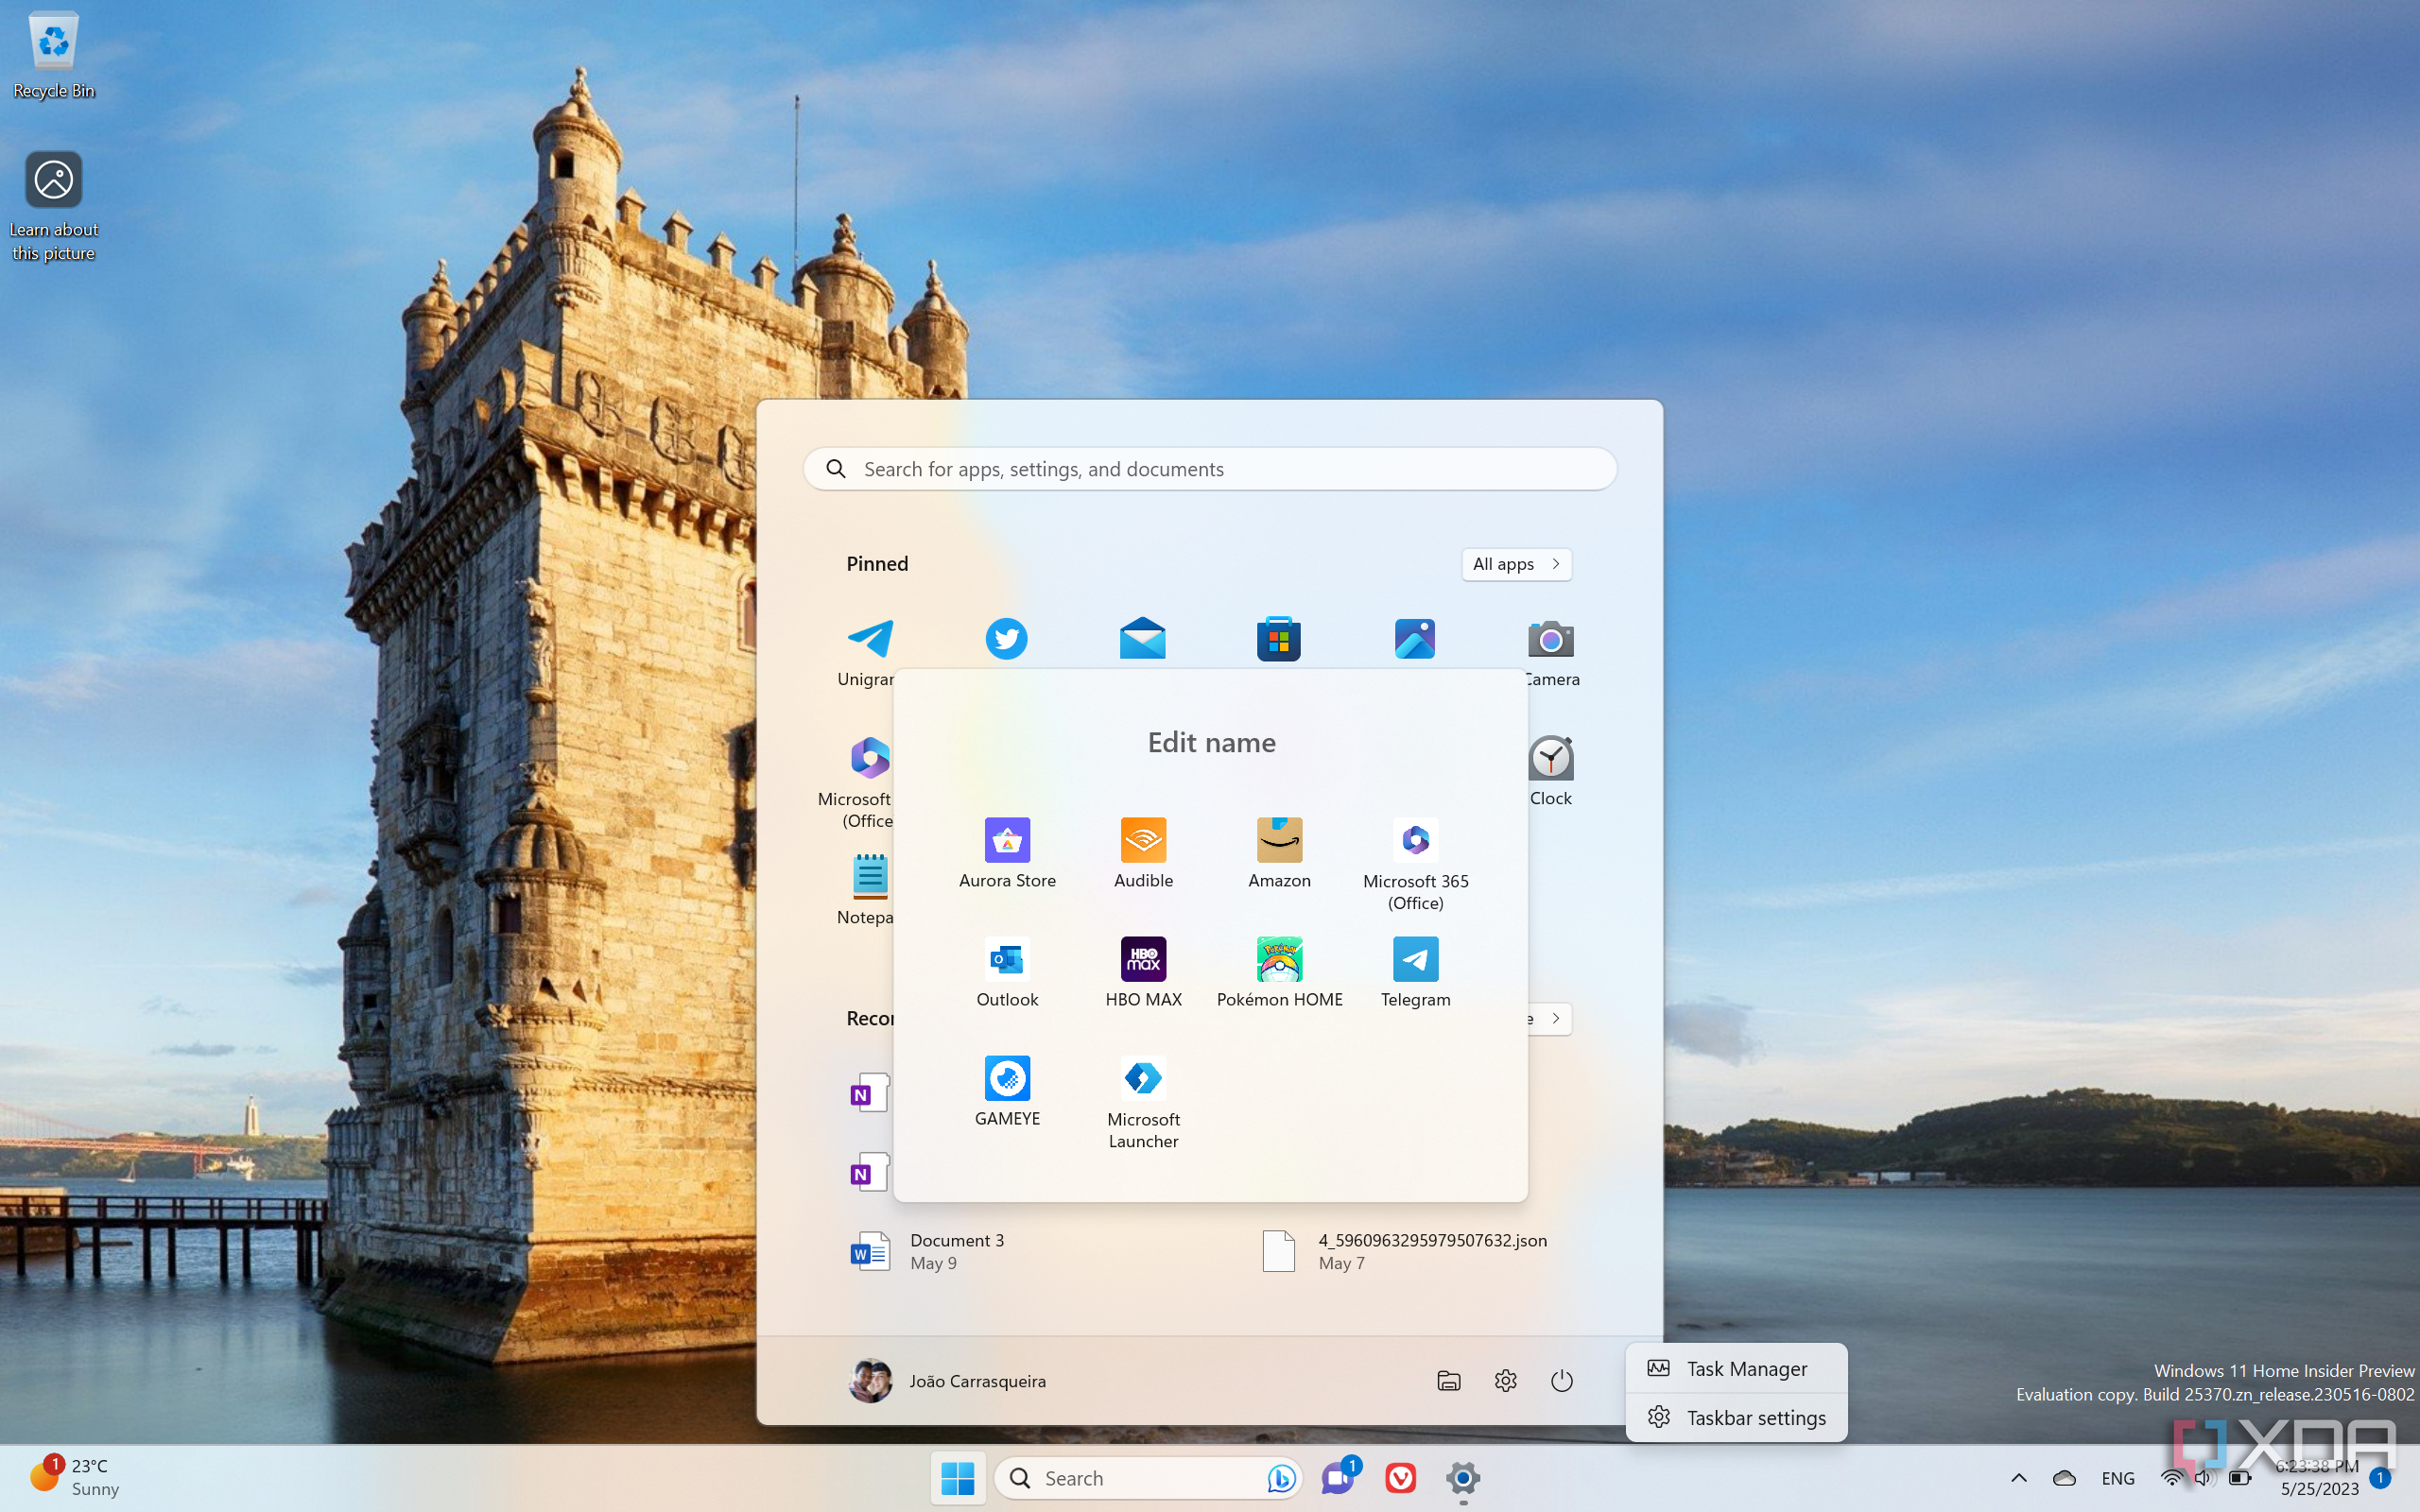Switch ENG input language
2420x1512 pixels.
(2118, 1477)
